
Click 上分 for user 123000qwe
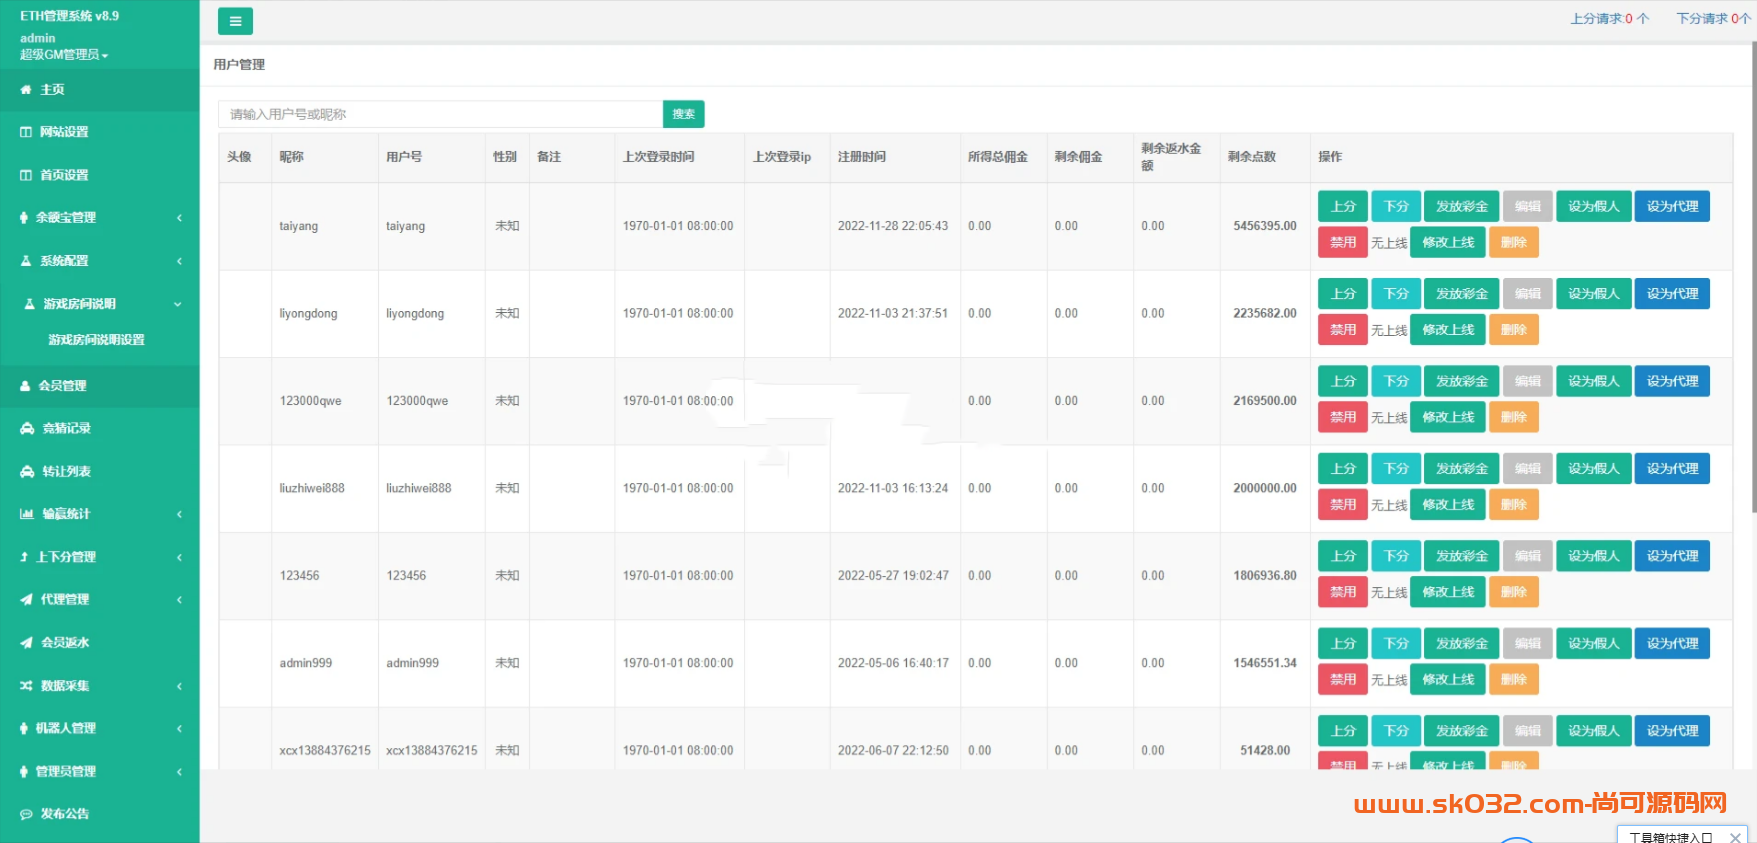[x=1343, y=381]
